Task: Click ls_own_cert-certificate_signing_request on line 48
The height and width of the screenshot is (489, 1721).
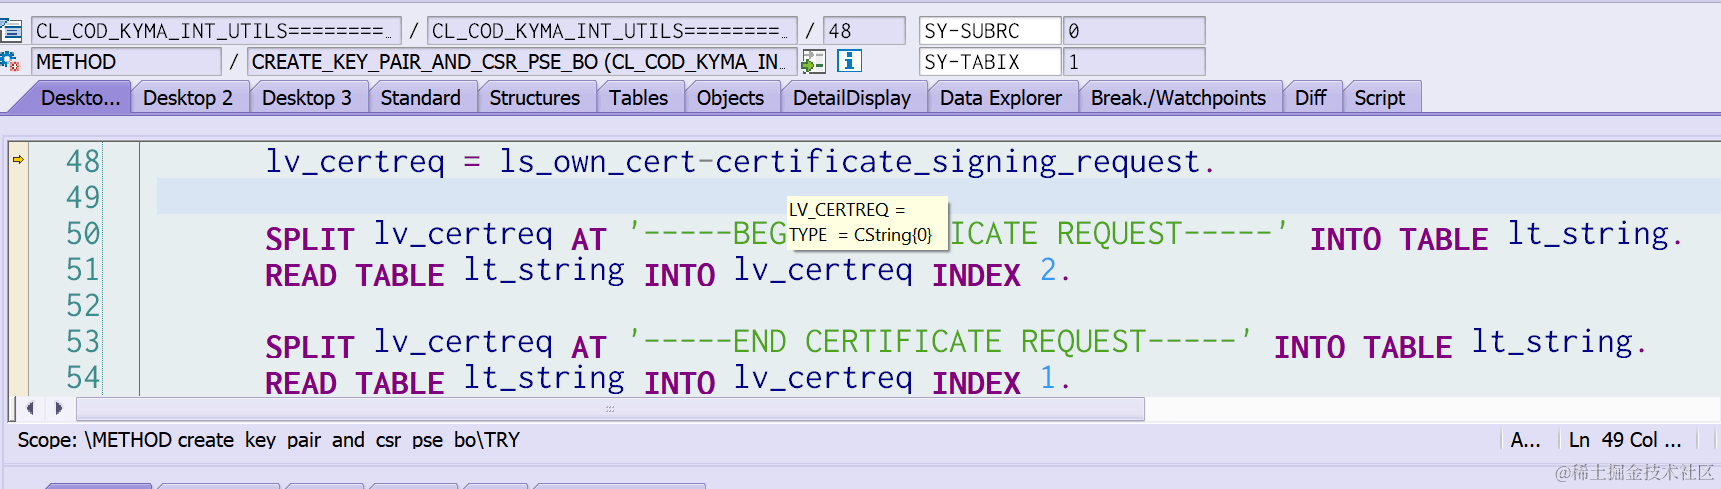Action: (850, 162)
